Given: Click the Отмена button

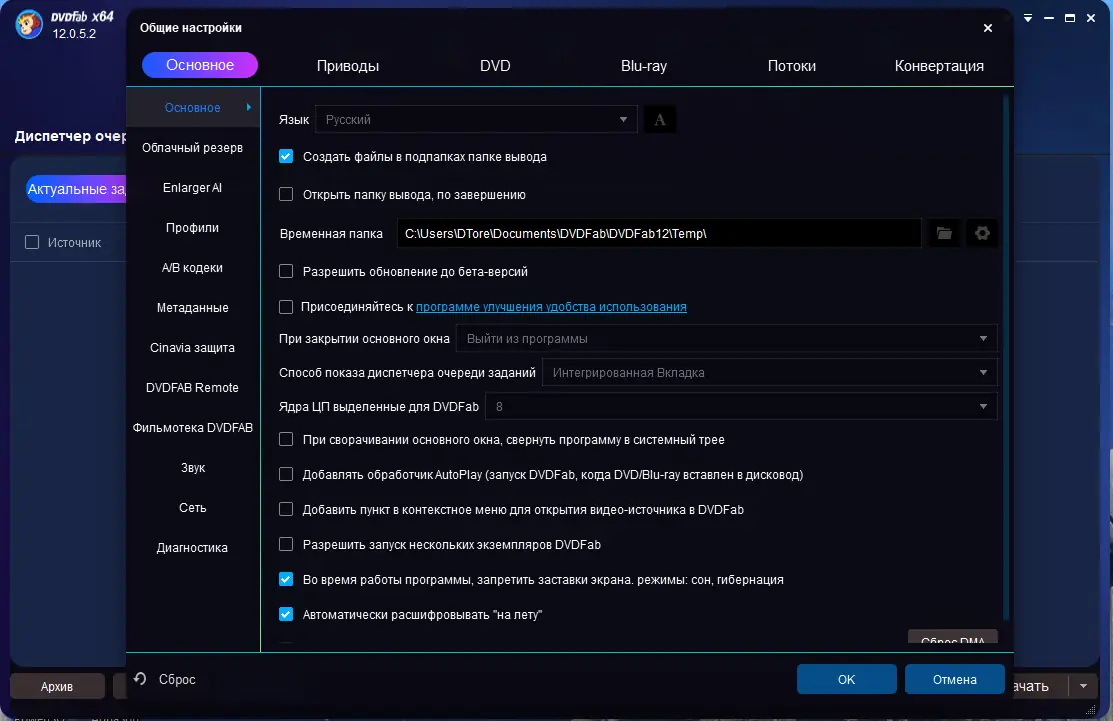Looking at the screenshot, I should click(x=955, y=679).
